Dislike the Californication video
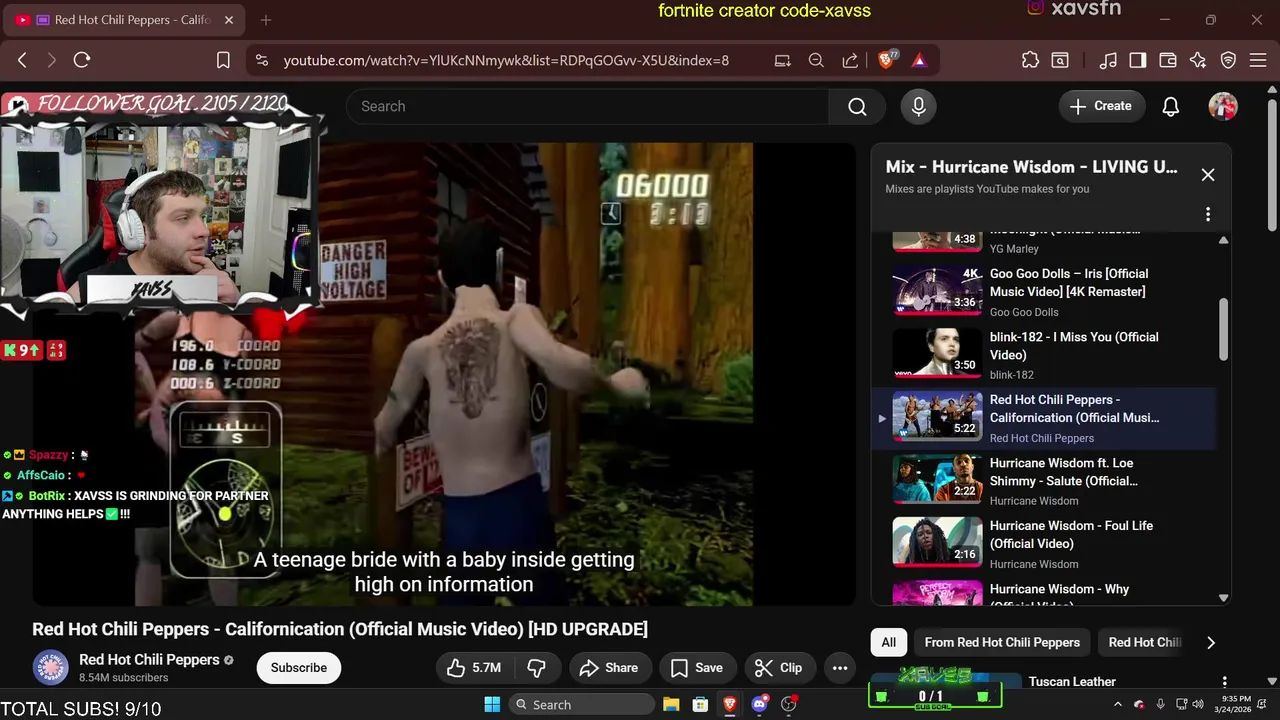This screenshot has height=720, width=1280. (537, 667)
